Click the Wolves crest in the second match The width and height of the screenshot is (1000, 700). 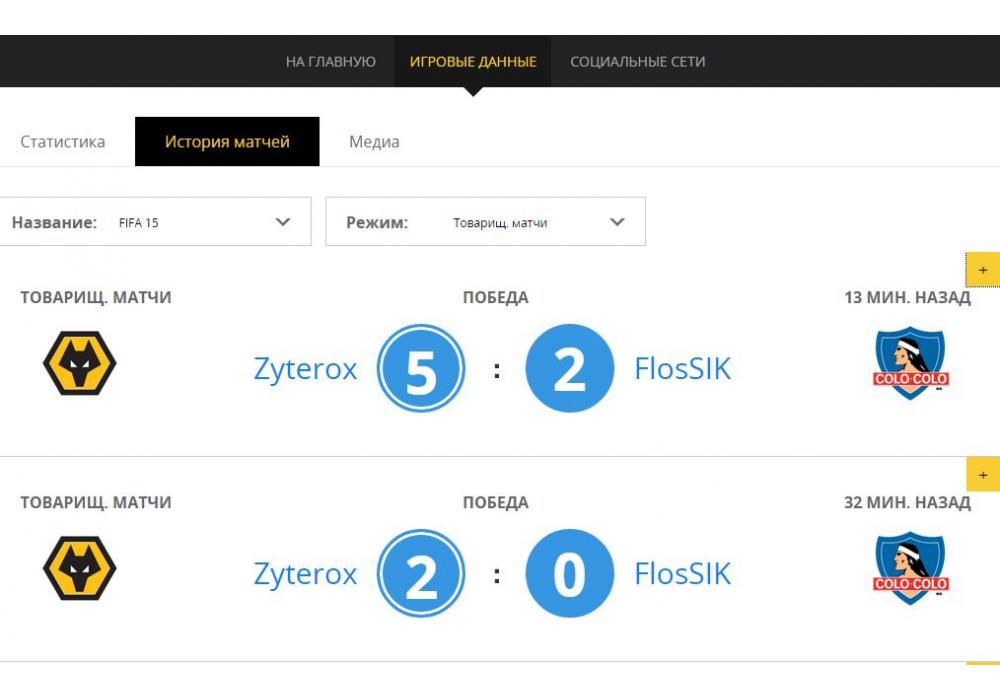click(80, 568)
